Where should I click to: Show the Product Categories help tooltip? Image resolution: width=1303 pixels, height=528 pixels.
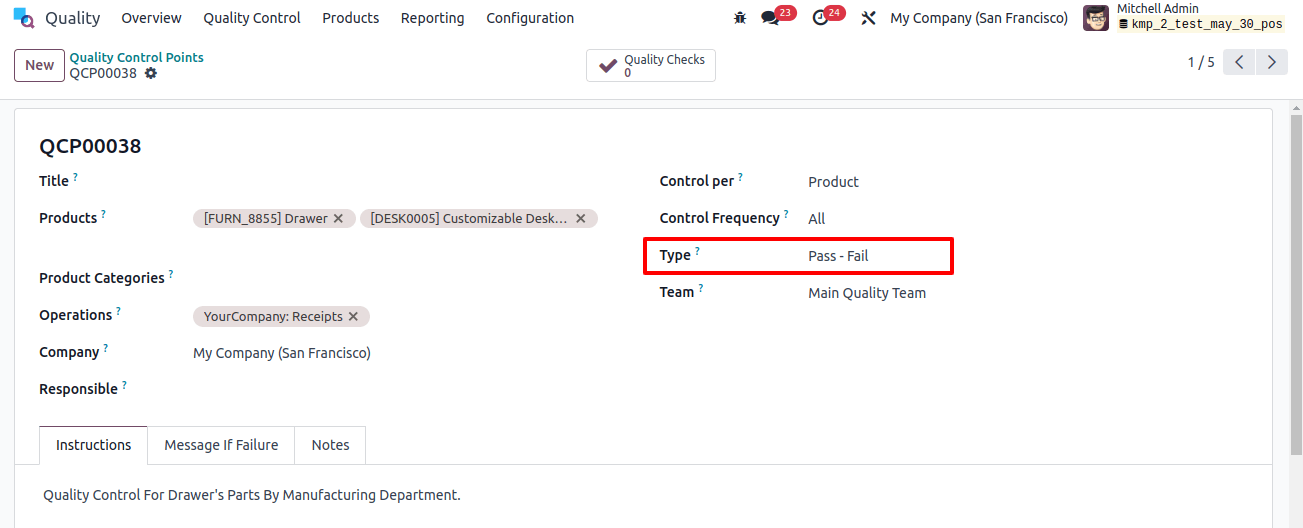171,274
